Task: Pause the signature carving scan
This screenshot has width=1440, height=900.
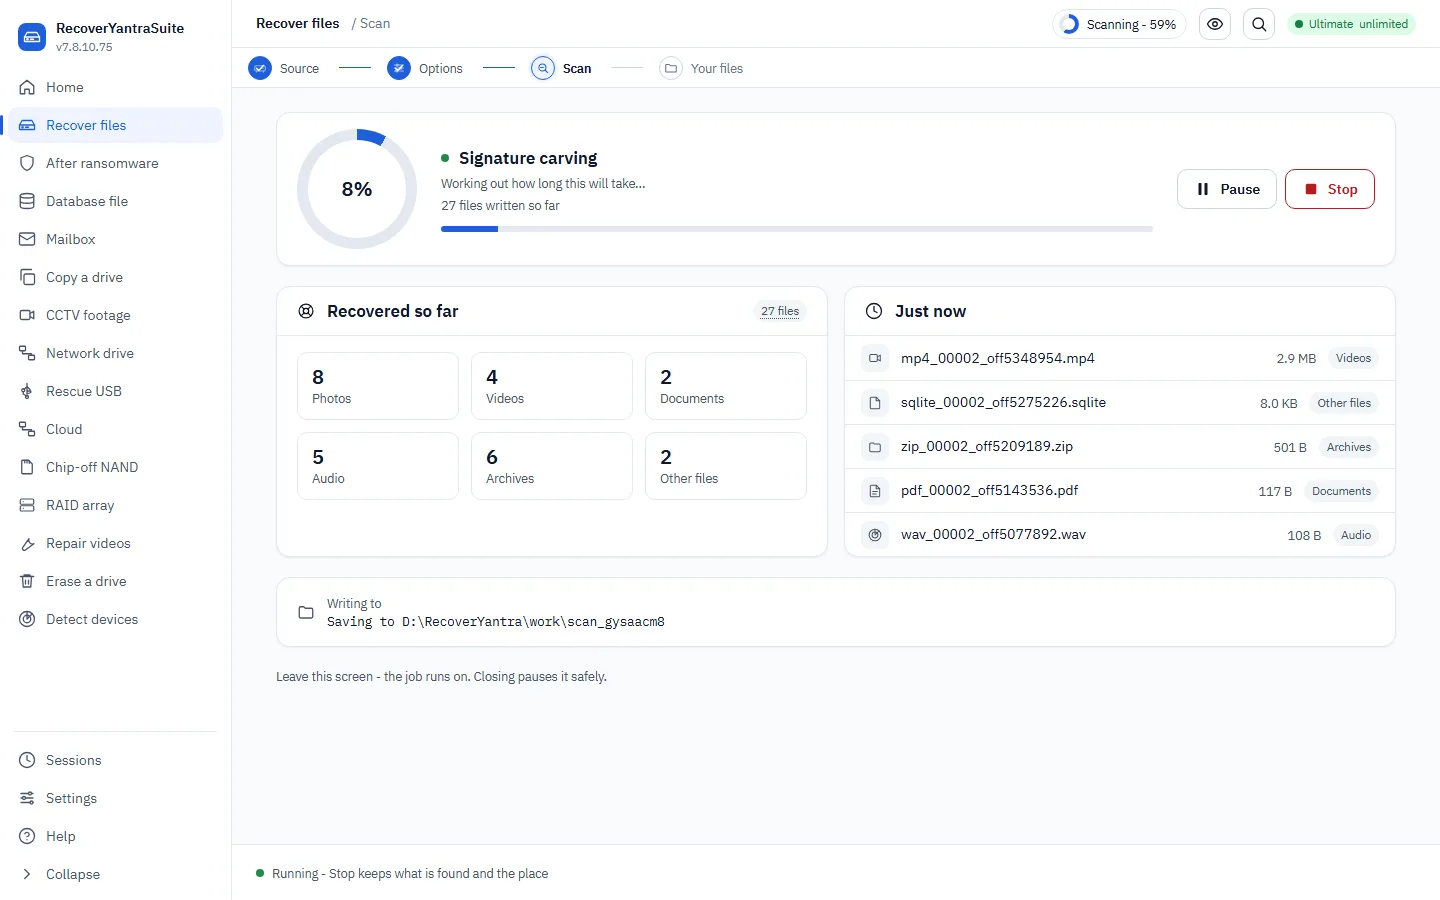Action: click(x=1227, y=189)
